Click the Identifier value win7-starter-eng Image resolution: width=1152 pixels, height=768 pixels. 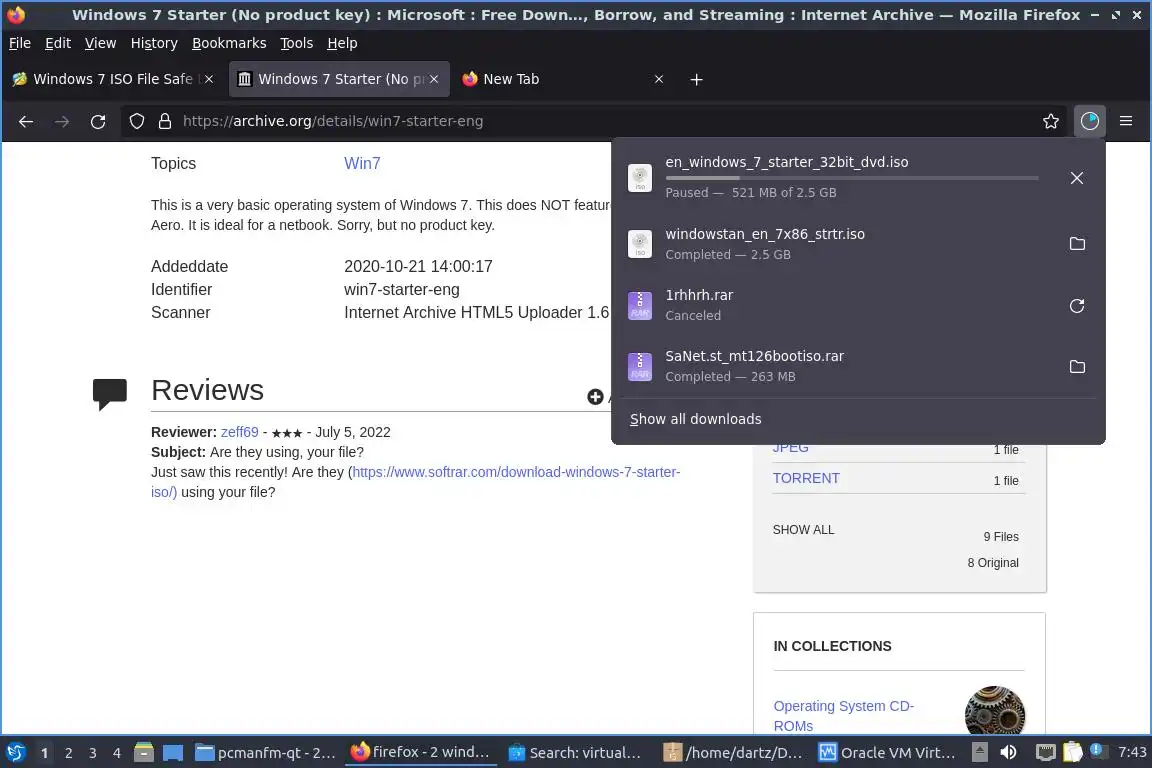point(402,290)
